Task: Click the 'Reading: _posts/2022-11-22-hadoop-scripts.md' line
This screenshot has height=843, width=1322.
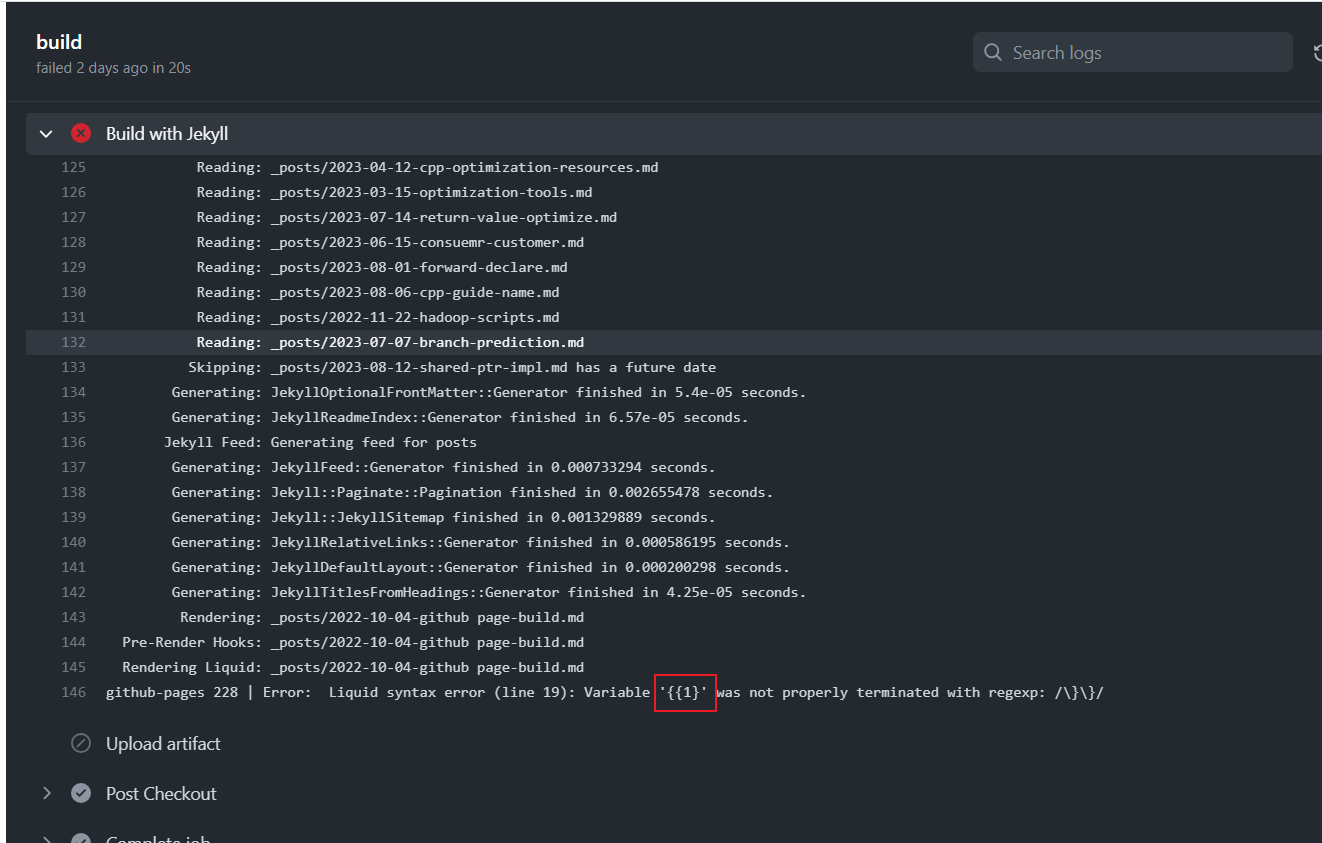Action: click(378, 317)
